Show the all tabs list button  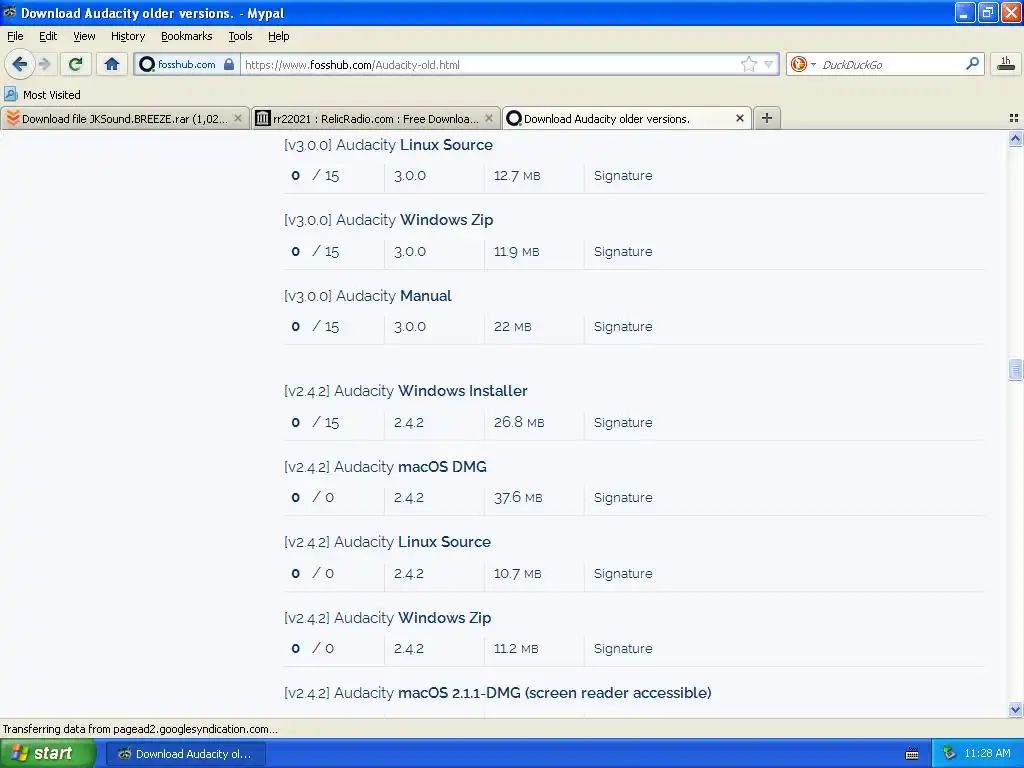[1014, 118]
